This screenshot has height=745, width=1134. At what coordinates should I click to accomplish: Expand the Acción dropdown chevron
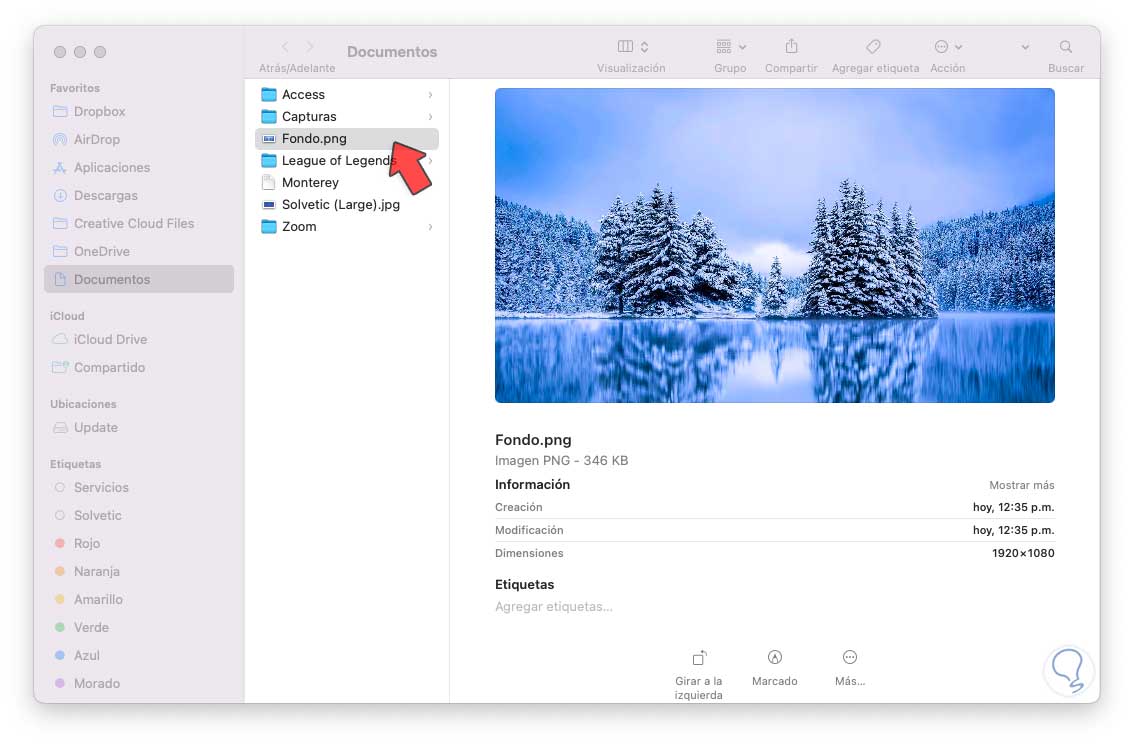(958, 47)
